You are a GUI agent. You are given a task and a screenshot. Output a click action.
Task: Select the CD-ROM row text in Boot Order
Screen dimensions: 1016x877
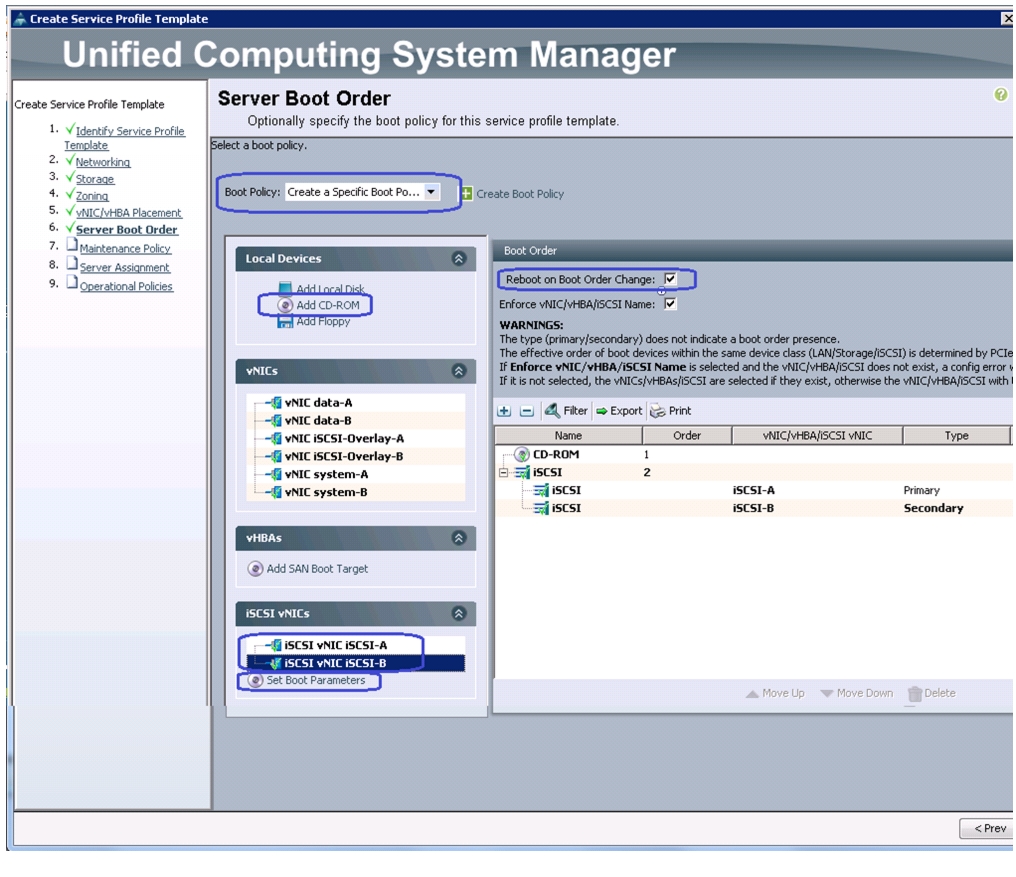[x=556, y=454]
